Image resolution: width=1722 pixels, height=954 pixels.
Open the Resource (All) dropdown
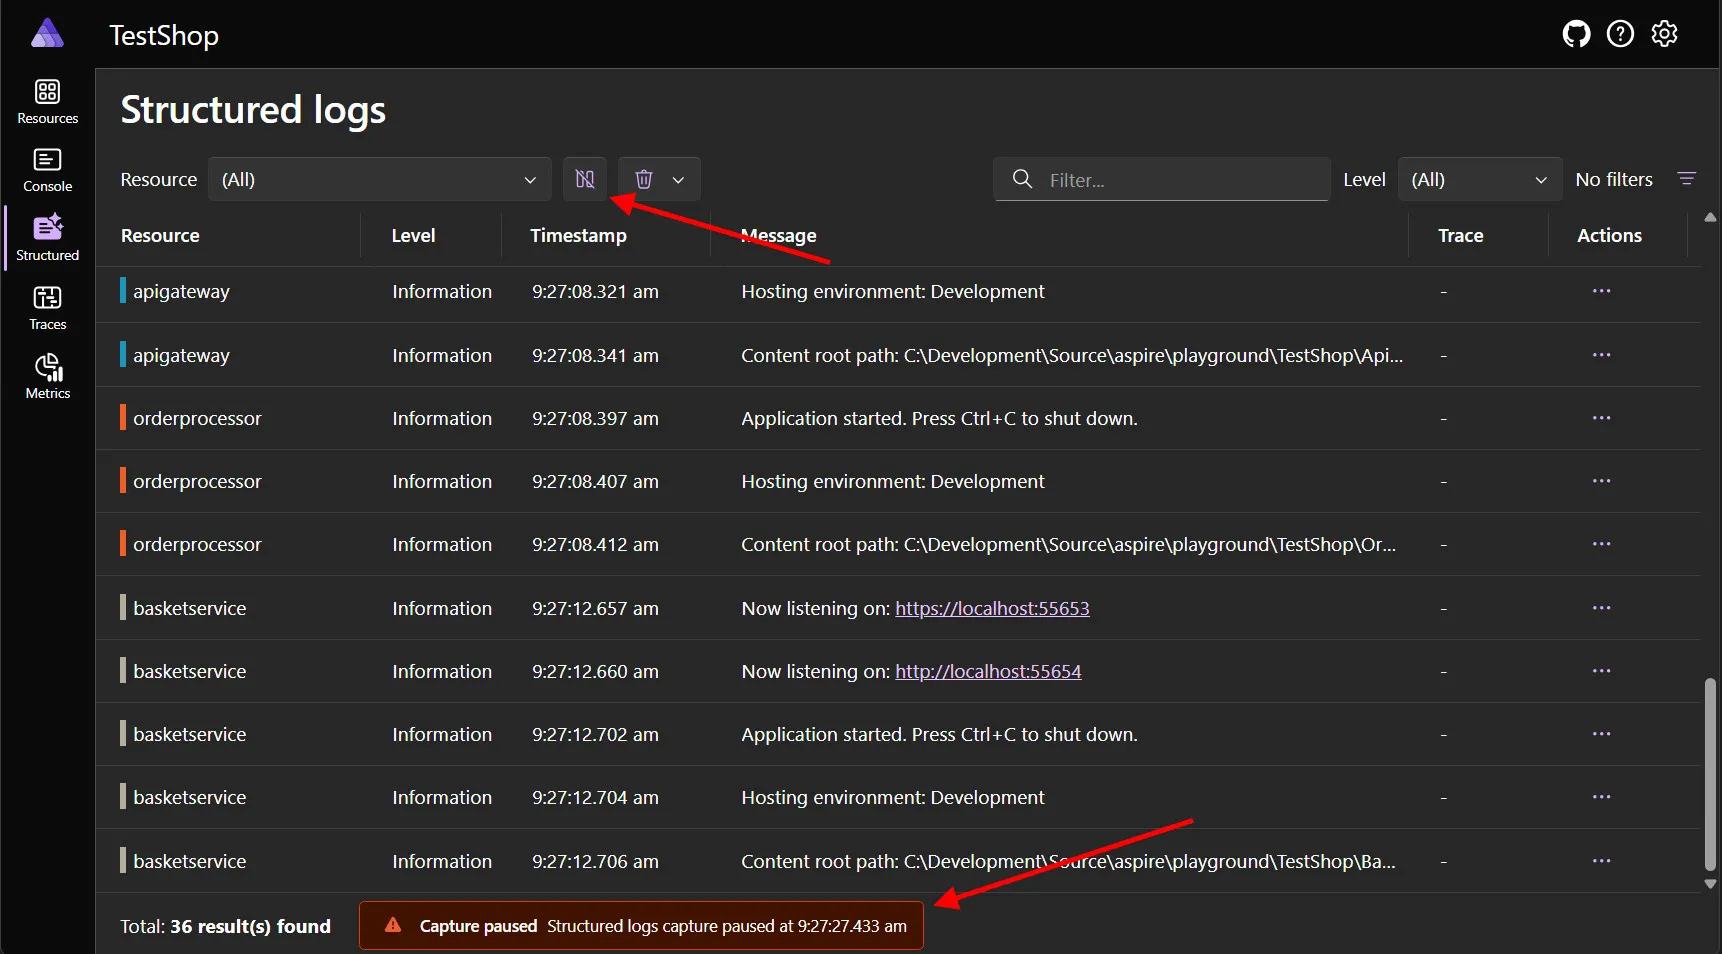[380, 180]
